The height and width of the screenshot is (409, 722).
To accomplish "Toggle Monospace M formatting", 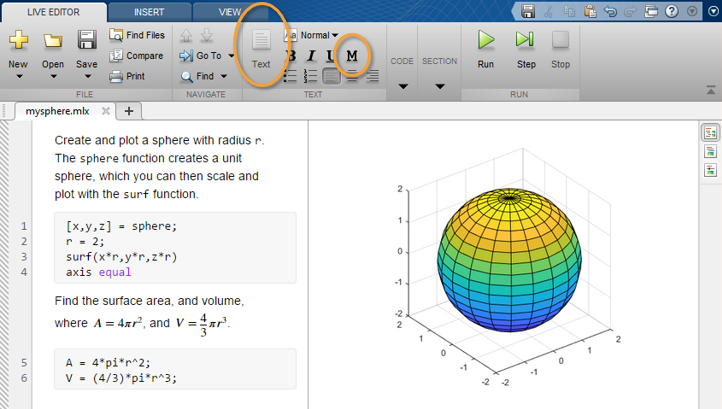I will point(352,56).
